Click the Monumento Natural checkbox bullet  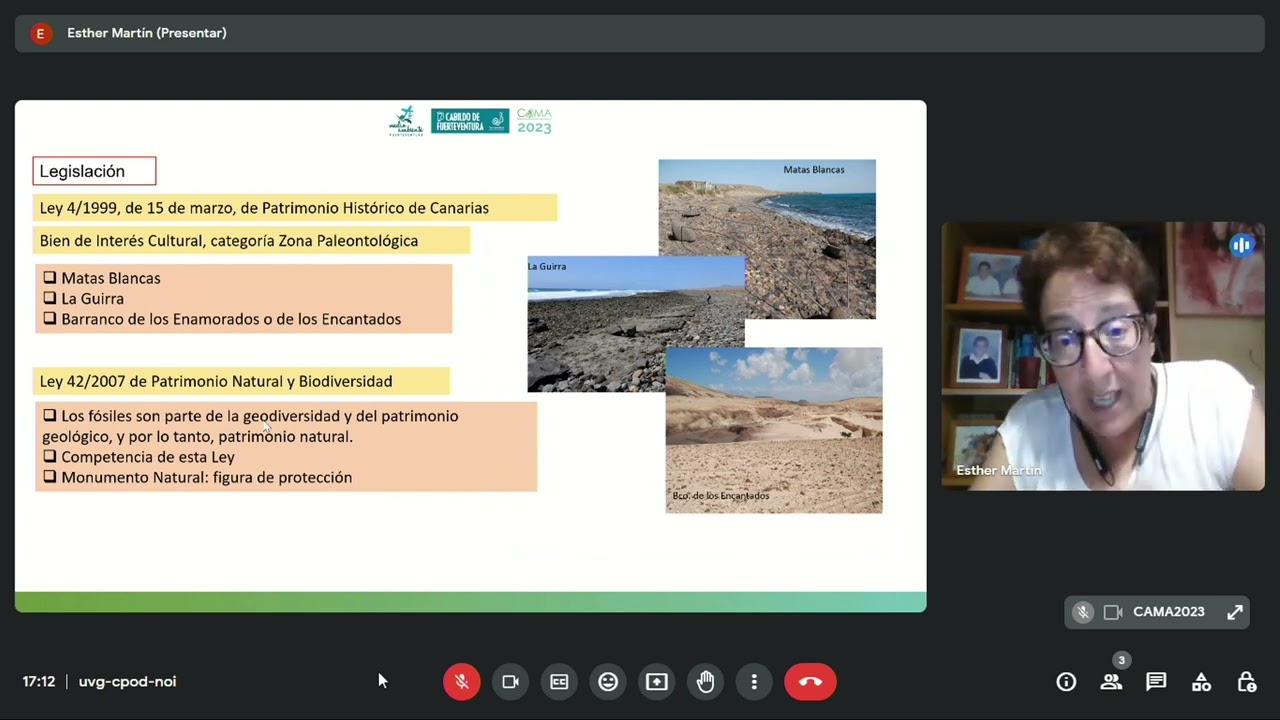tap(49, 477)
